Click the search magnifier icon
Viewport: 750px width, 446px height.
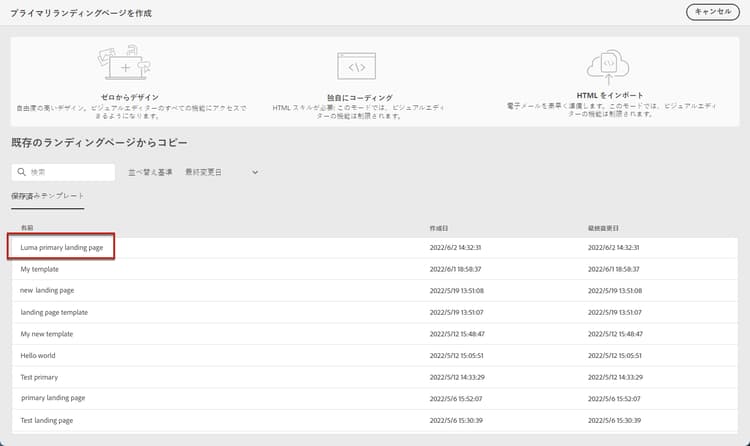click(22, 172)
